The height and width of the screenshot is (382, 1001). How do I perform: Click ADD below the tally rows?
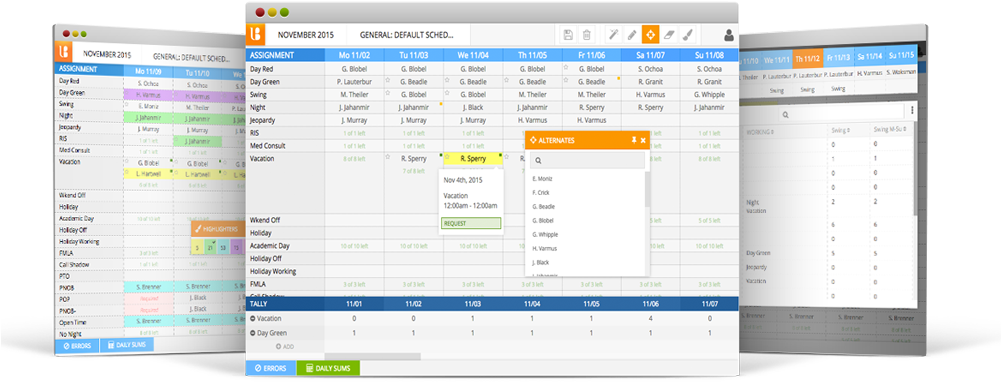coord(284,346)
